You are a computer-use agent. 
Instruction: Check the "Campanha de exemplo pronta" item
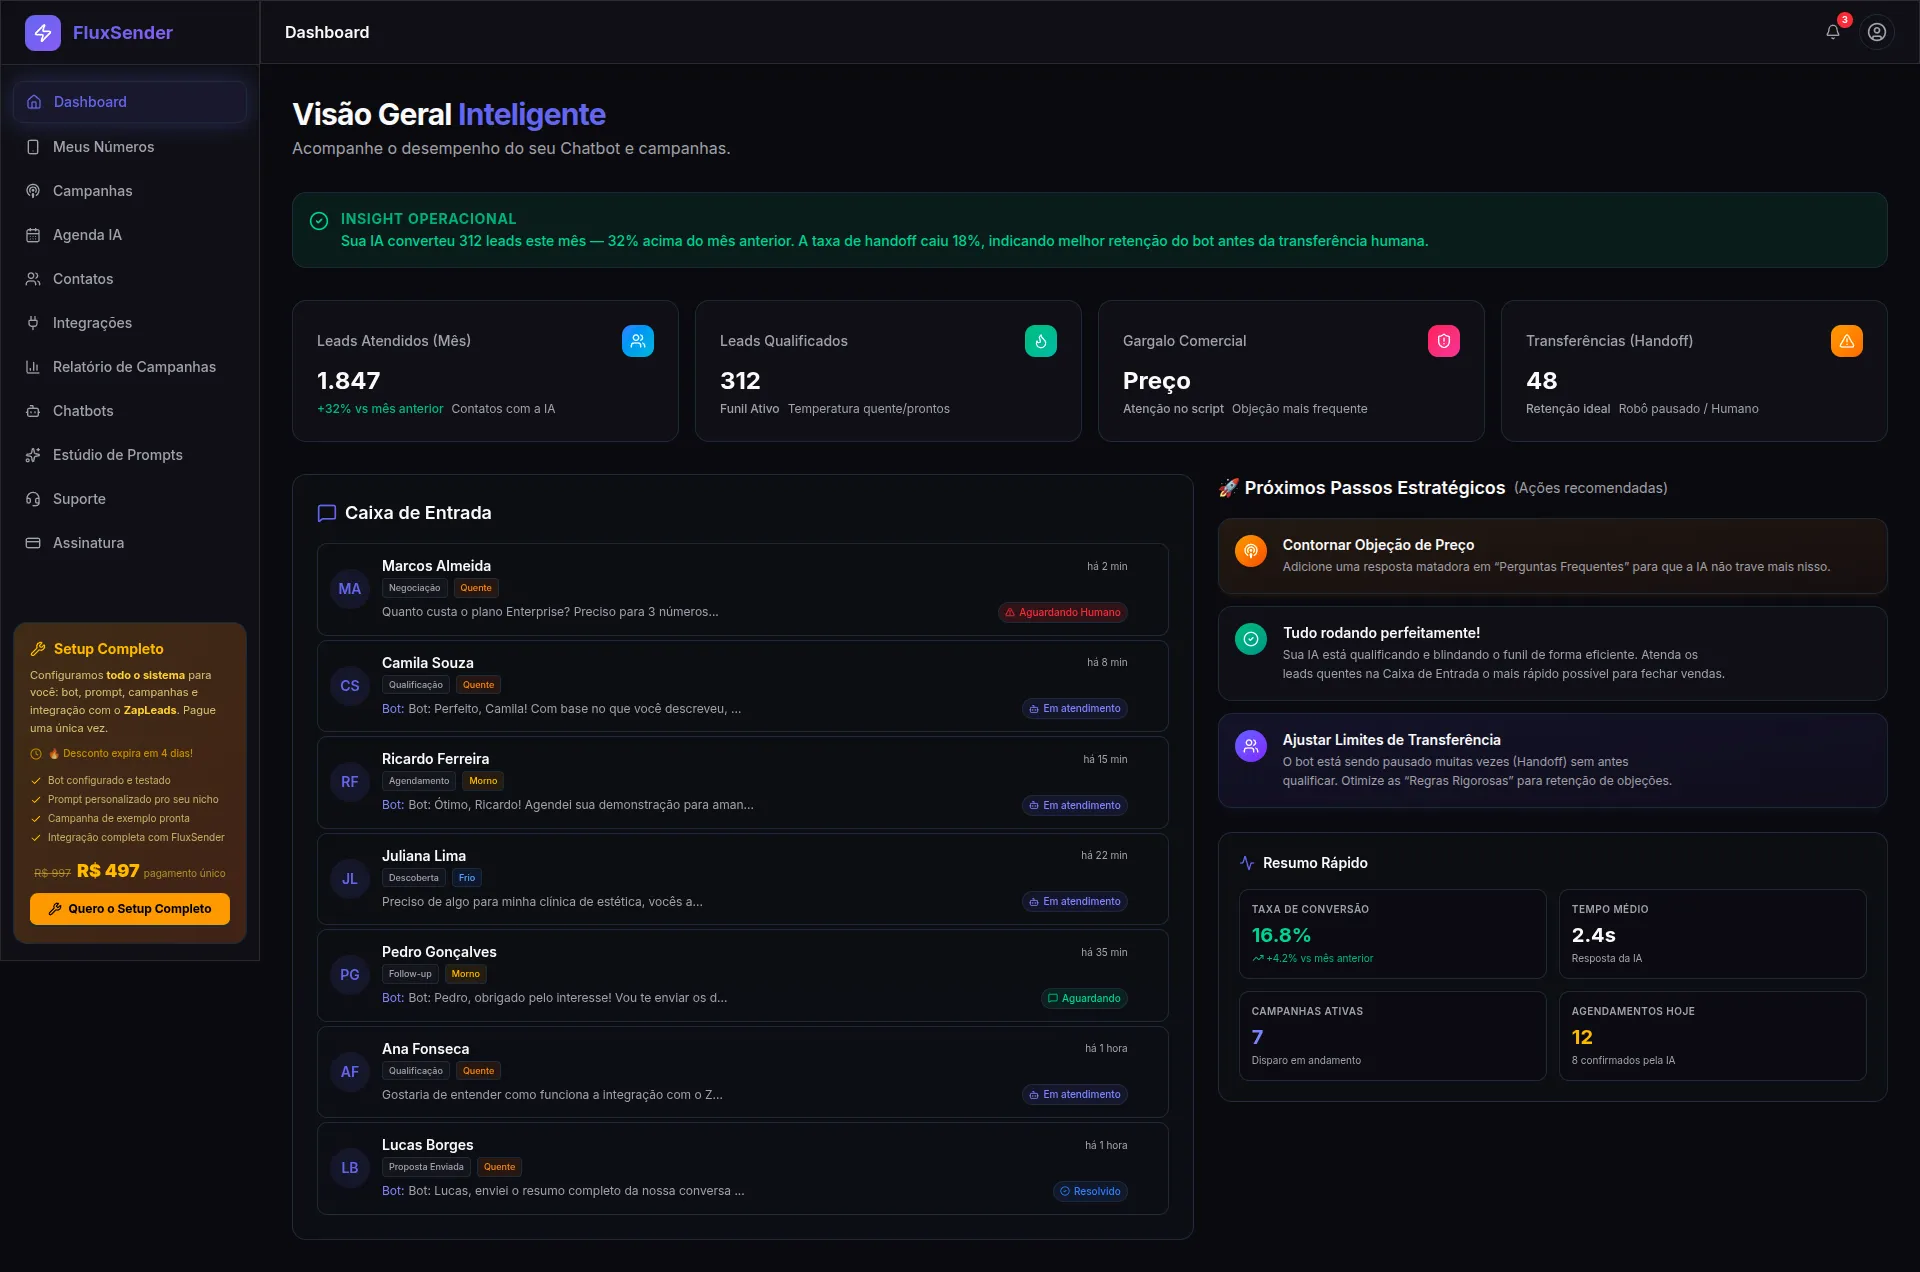tap(38, 818)
